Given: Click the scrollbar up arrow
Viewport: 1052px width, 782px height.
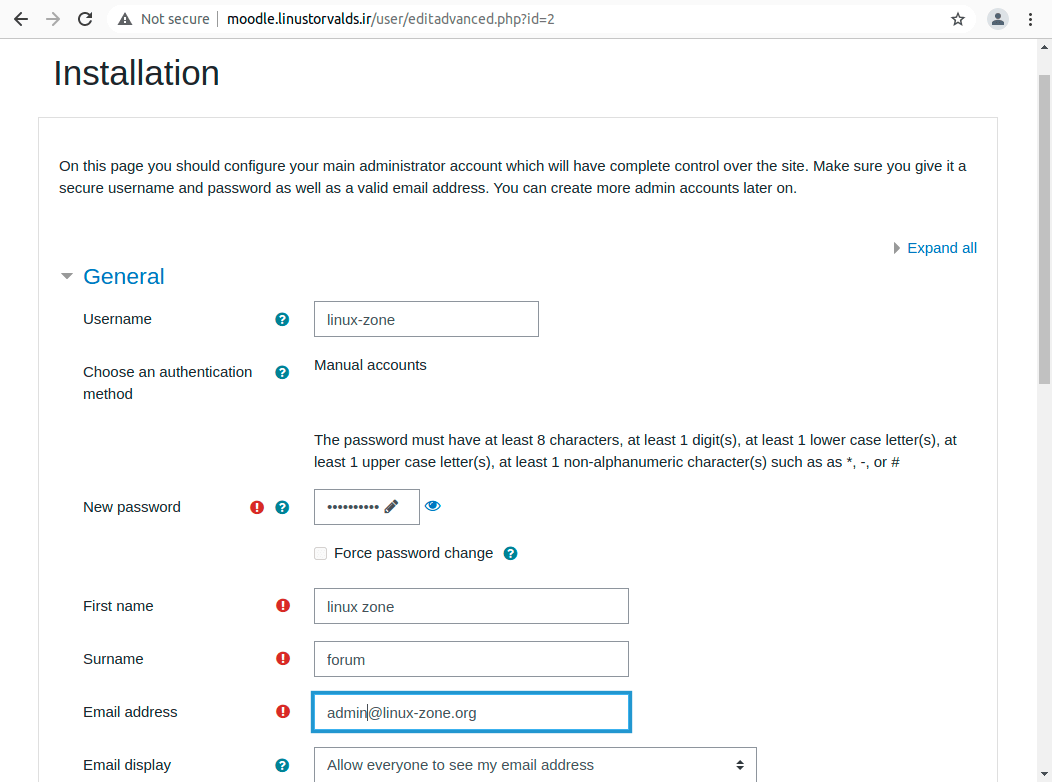Looking at the screenshot, I should (1044, 47).
